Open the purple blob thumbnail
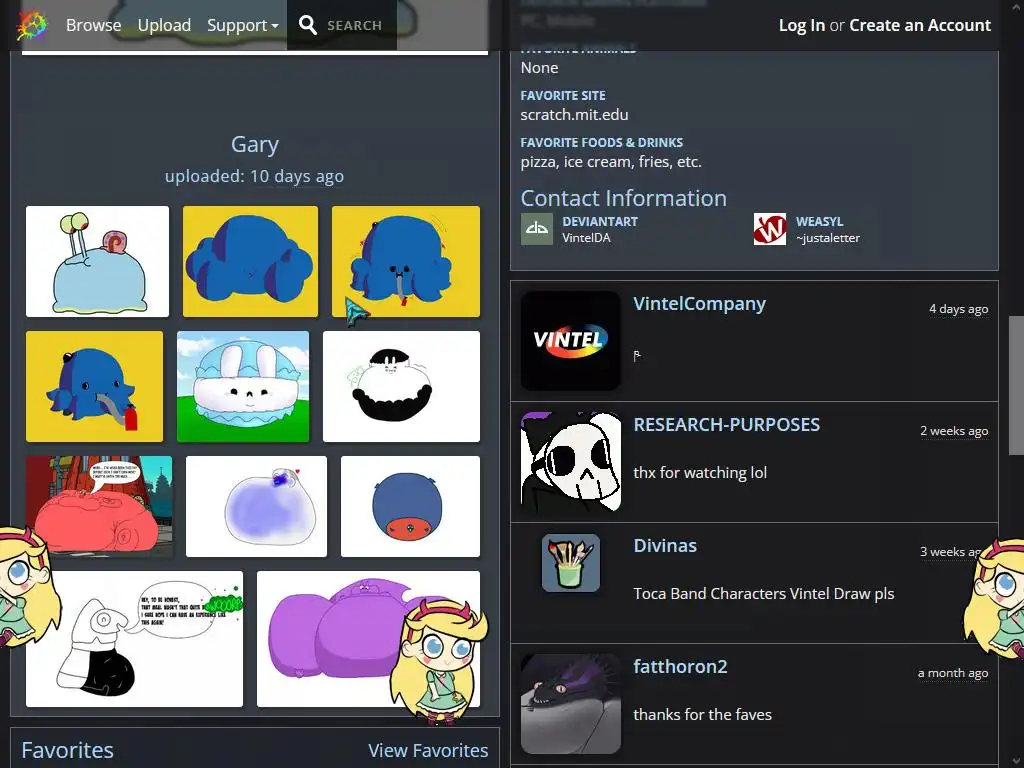Image resolution: width=1024 pixels, height=768 pixels. point(368,639)
